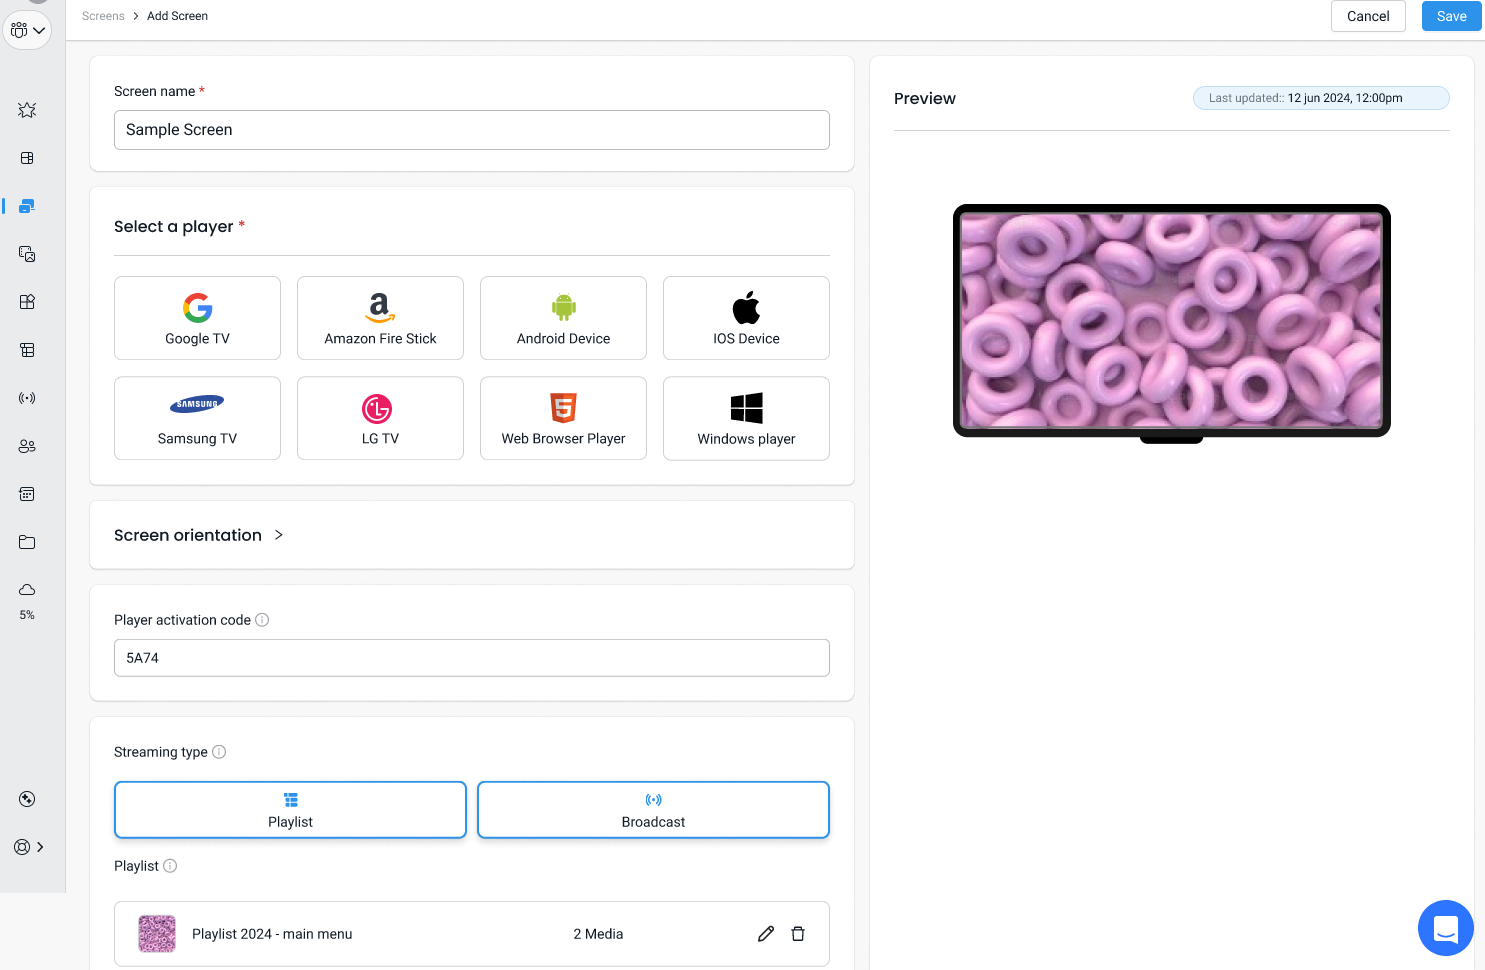The image size is (1485, 970).
Task: Expand the profile chevron at sidebar bottom
Action: point(42,846)
